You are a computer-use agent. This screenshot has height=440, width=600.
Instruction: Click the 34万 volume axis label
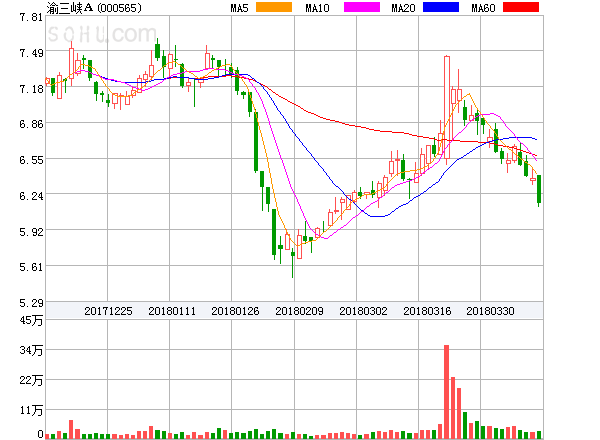(31, 350)
